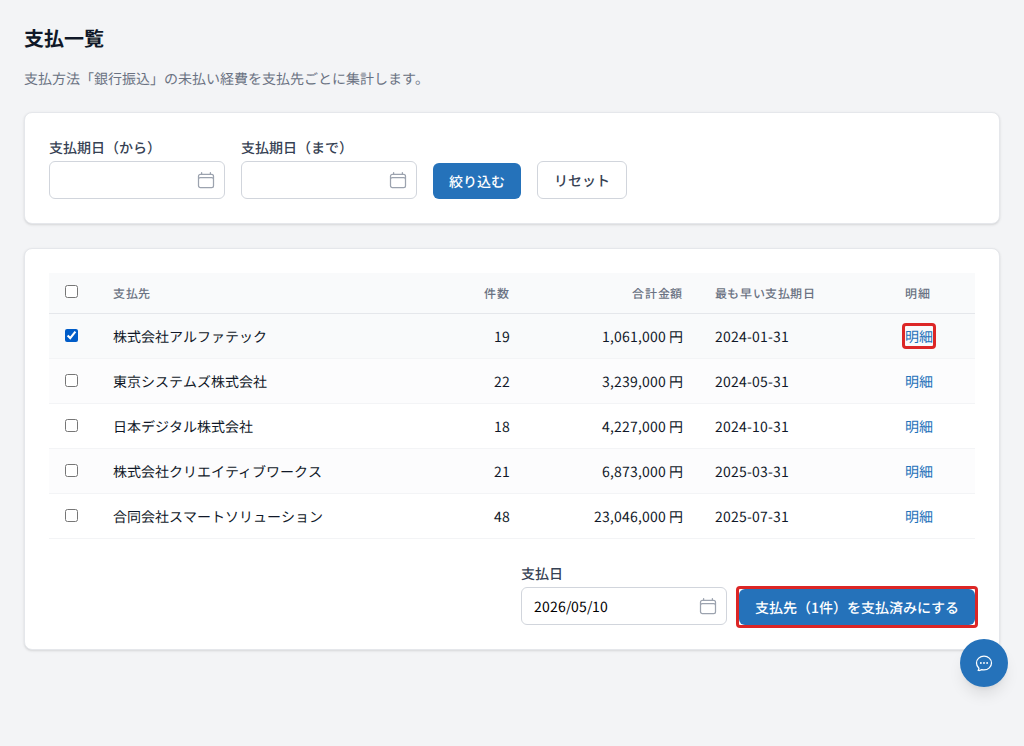Click the リセット button
The image size is (1024, 746).
pos(582,180)
